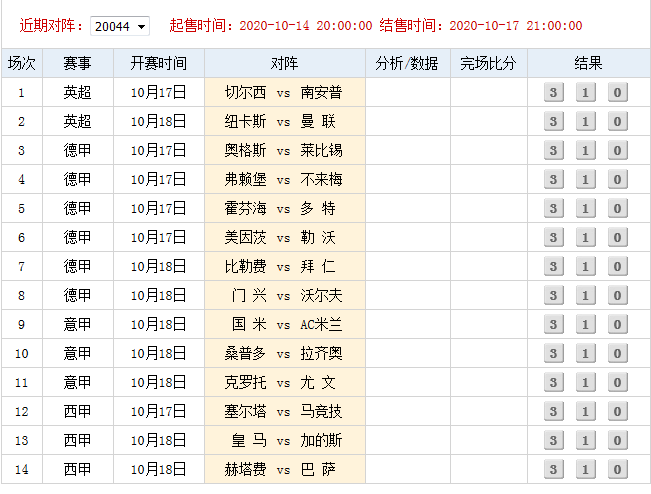Select result 1 for 奥格斯 vs 莱比锡
Viewport: 651px width, 494px height.
coord(585,150)
